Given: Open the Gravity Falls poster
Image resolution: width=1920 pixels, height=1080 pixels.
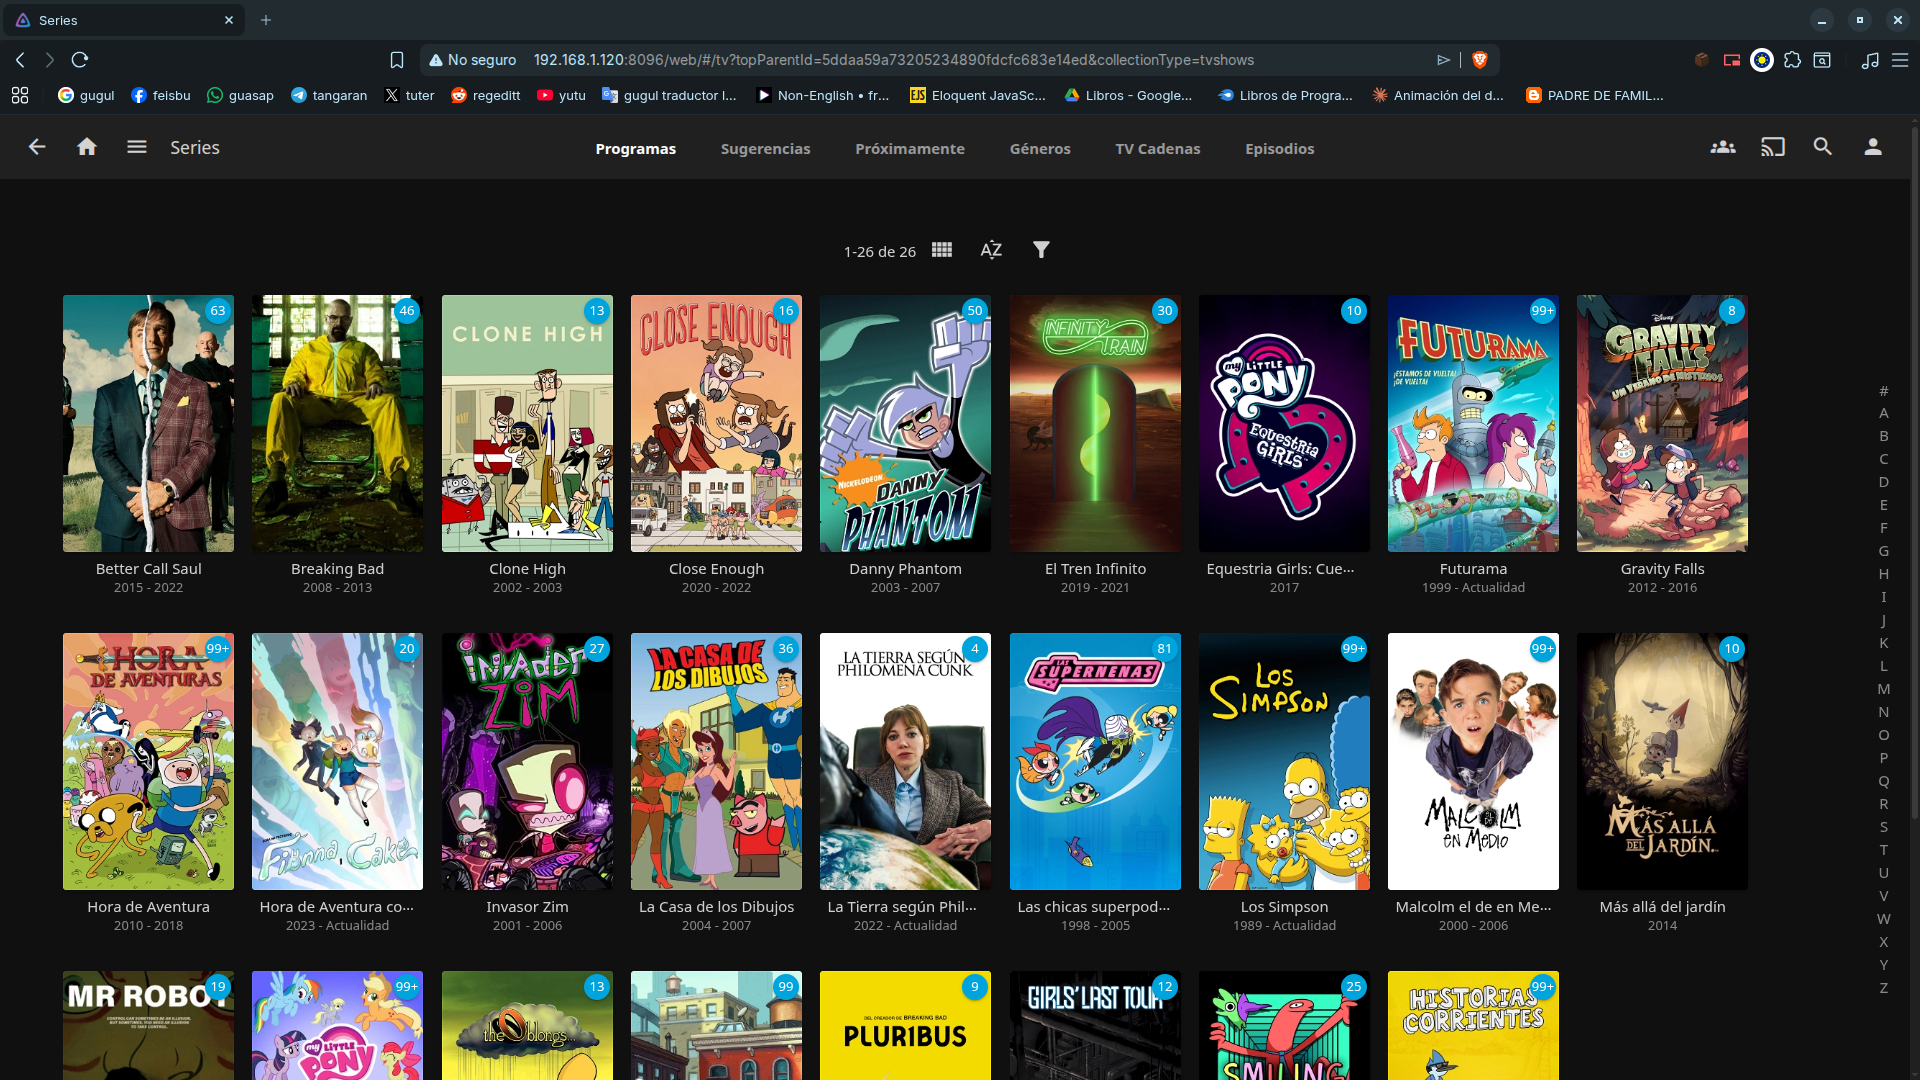Looking at the screenshot, I should pyautogui.click(x=1662, y=423).
